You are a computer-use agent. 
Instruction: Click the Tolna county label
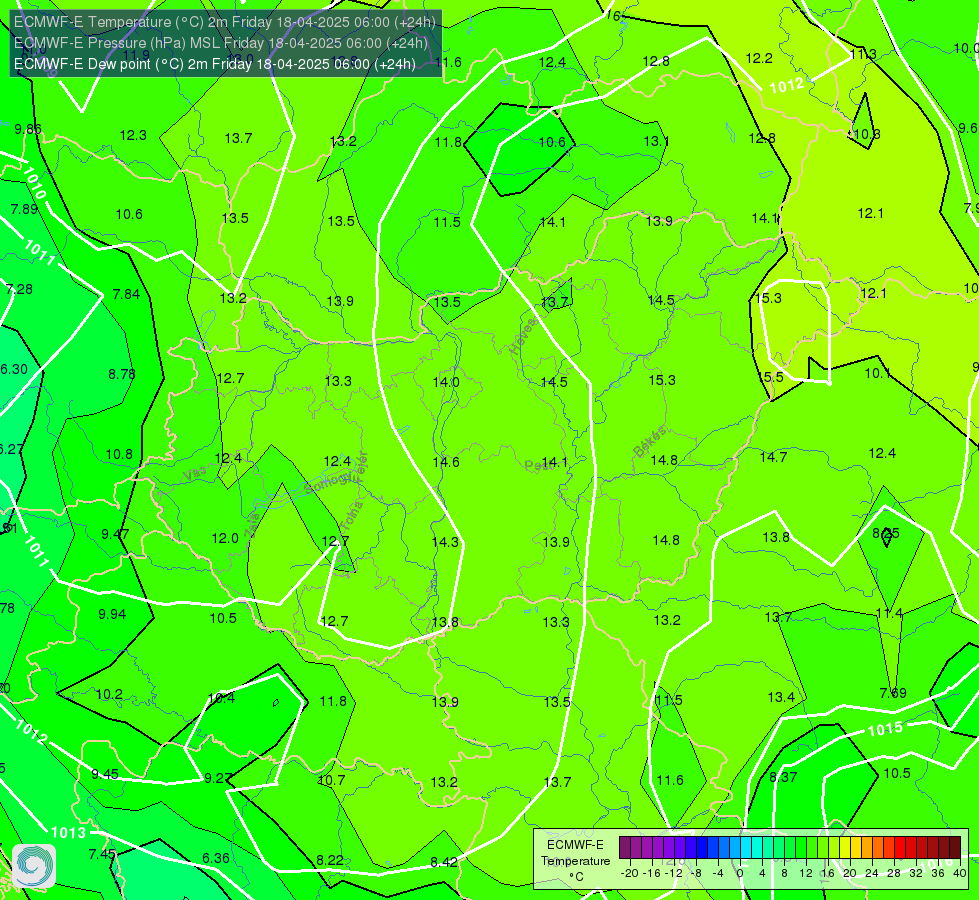pyautogui.click(x=352, y=518)
